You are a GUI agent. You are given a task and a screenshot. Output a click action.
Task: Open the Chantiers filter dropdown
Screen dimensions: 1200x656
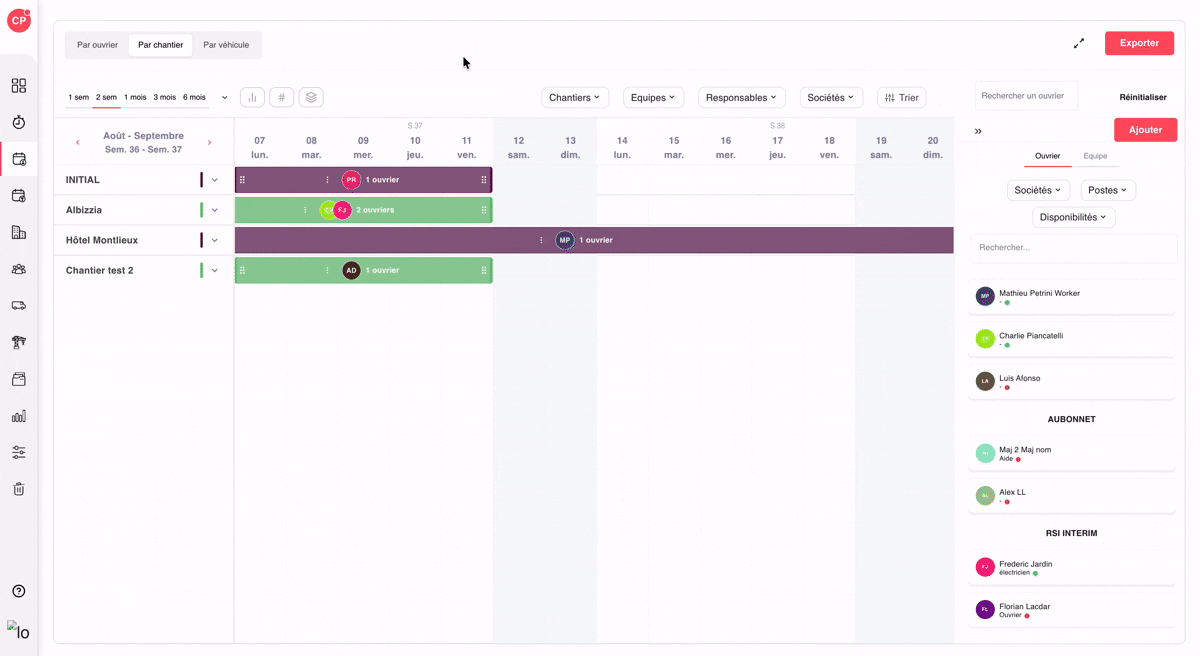click(x=575, y=97)
